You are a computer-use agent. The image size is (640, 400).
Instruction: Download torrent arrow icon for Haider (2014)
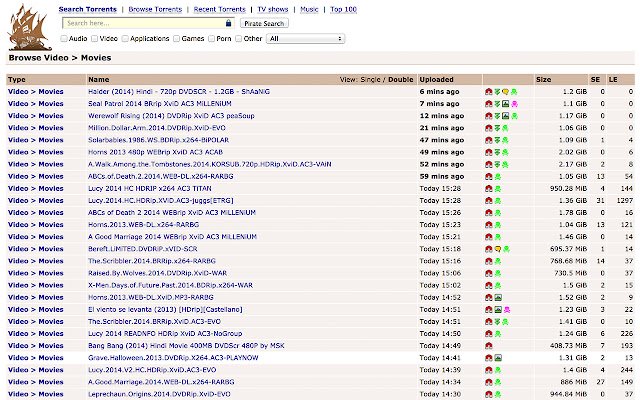pyautogui.click(x=497, y=92)
